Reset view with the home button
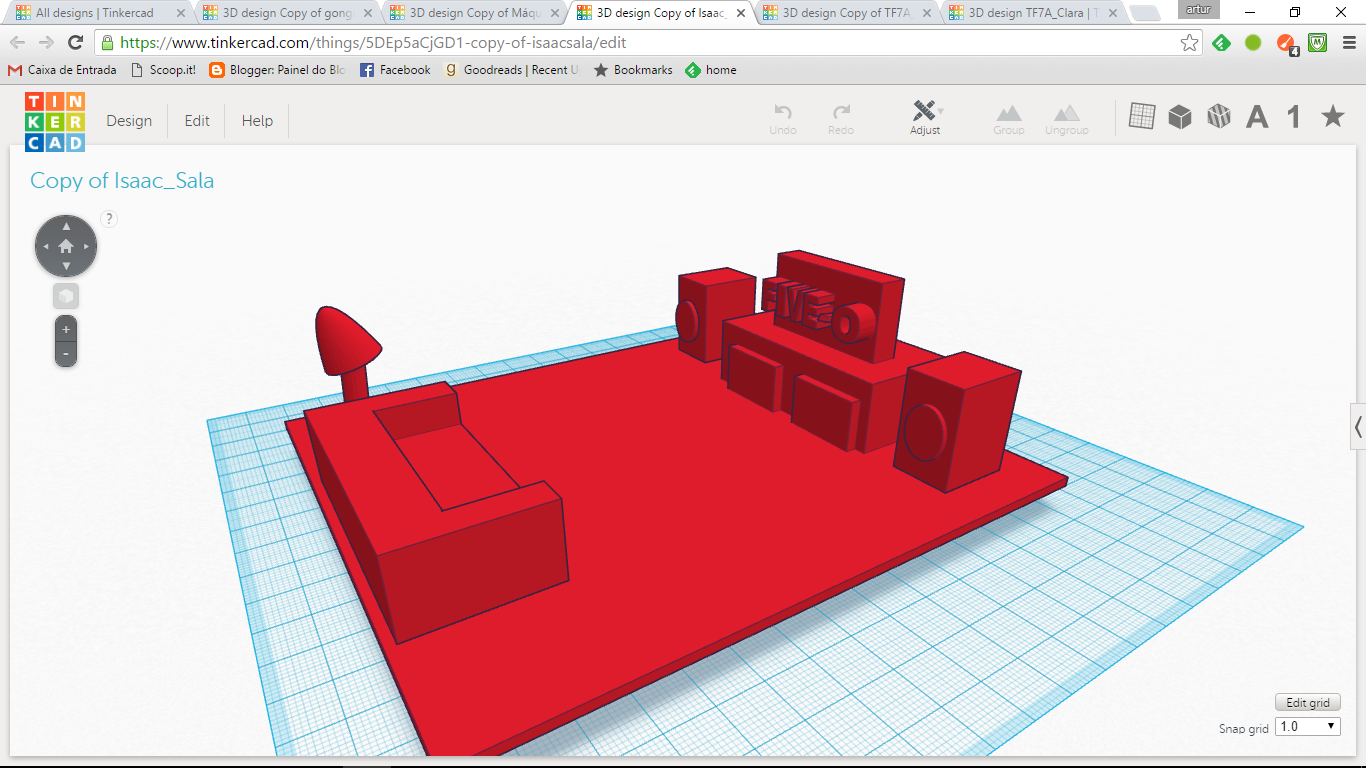This screenshot has width=1366, height=768. 66,245
